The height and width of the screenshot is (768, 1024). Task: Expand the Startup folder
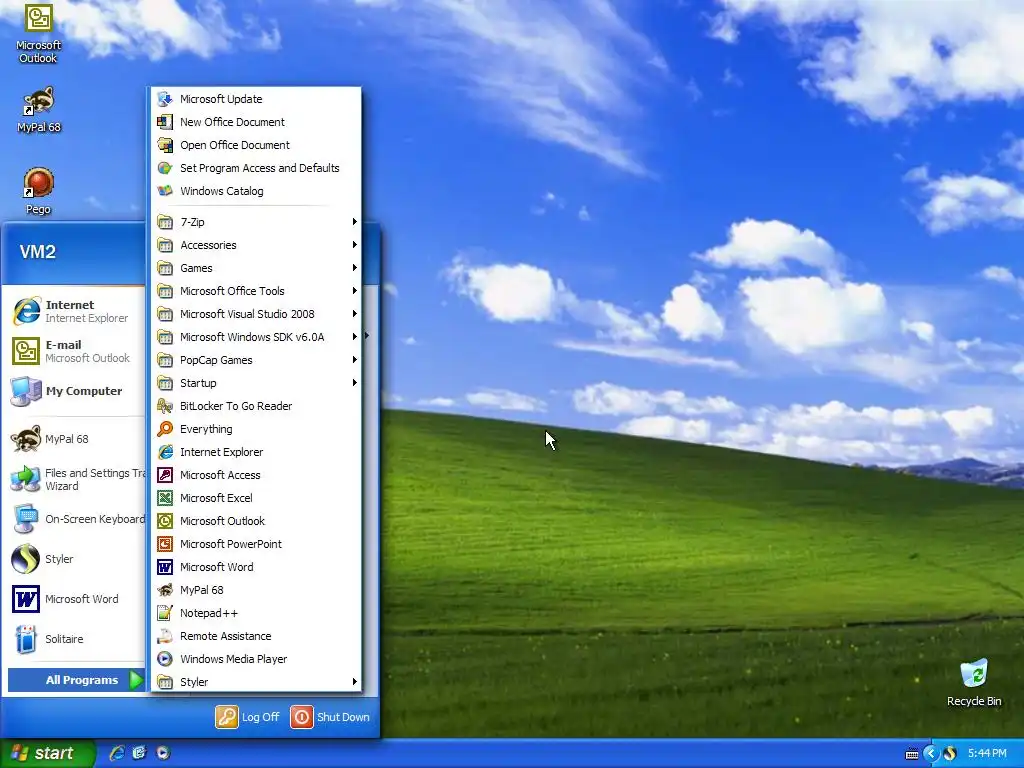tap(255, 383)
